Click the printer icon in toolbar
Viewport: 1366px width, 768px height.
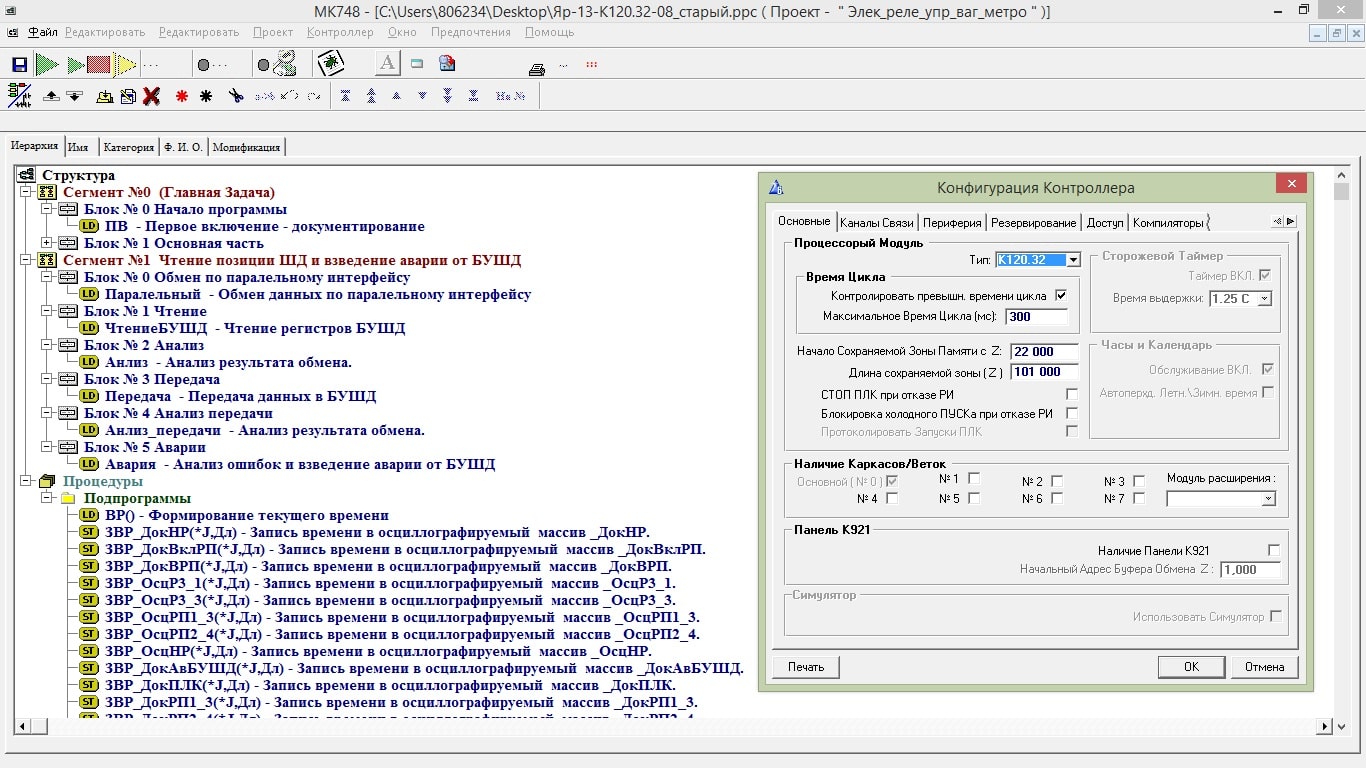click(x=537, y=68)
